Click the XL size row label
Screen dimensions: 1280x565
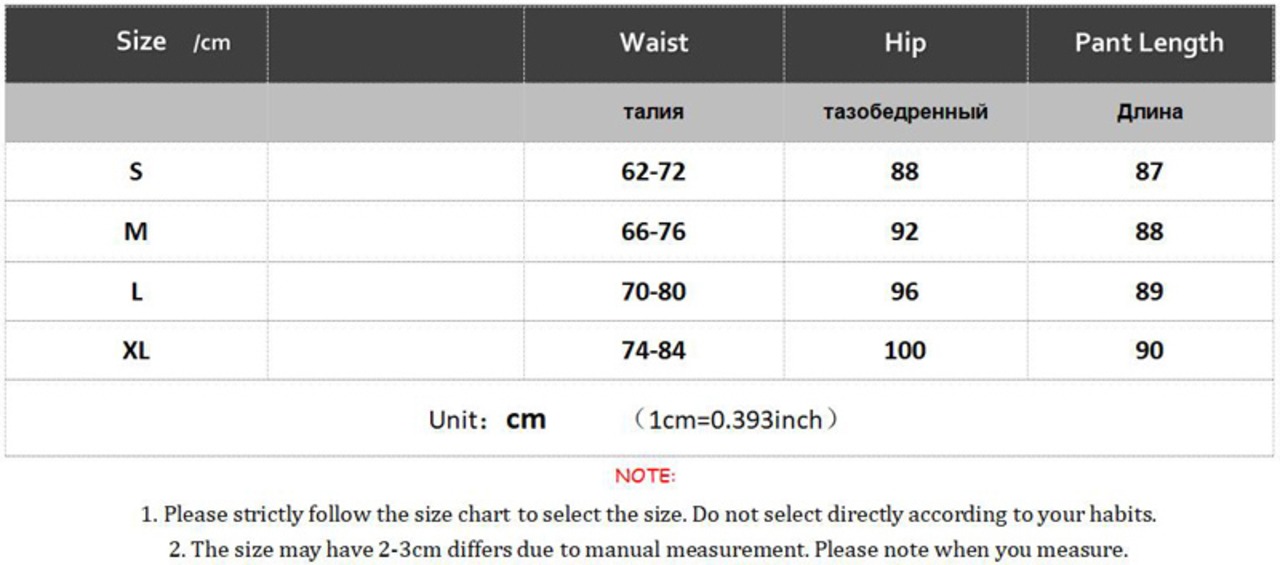click(x=136, y=350)
